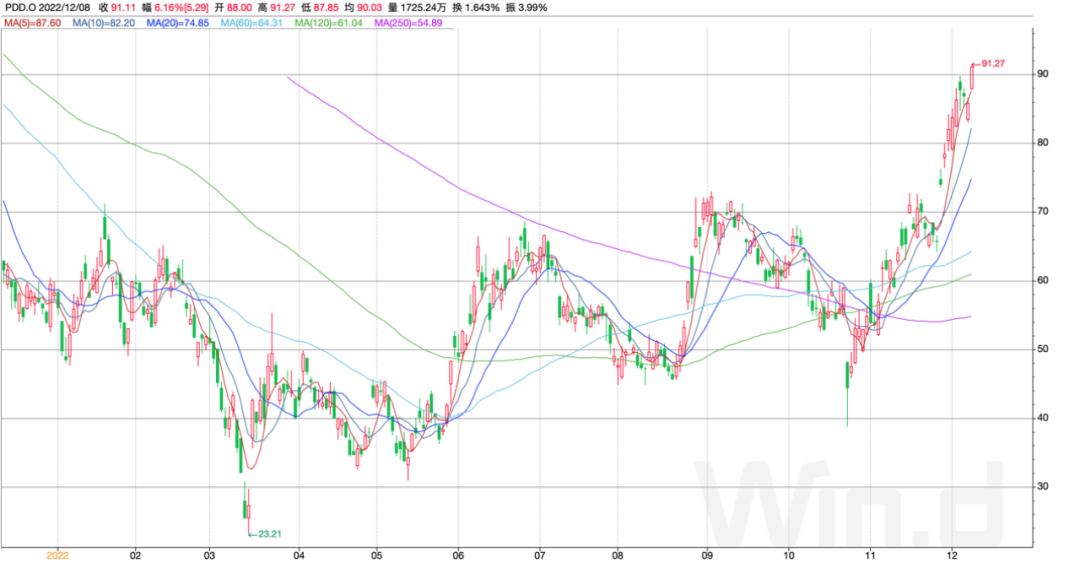This screenshot has height=563, width=1080.
Task: Click the 09 month label on time axis
Action: (x=707, y=555)
